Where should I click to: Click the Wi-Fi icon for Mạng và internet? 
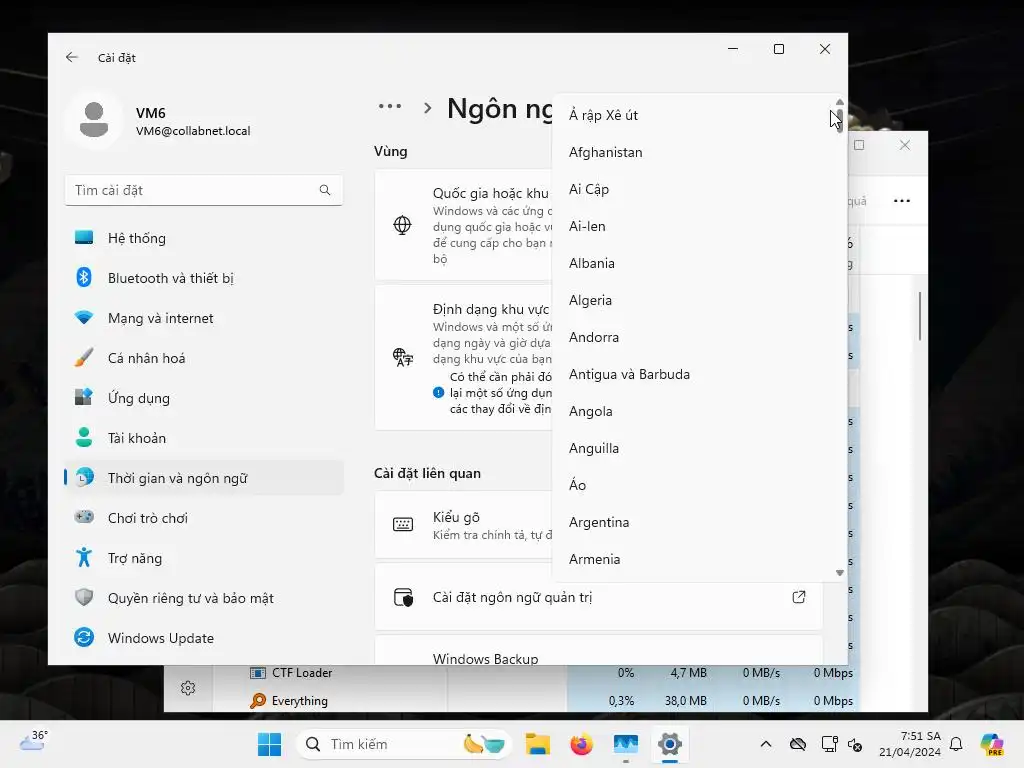[84, 317]
